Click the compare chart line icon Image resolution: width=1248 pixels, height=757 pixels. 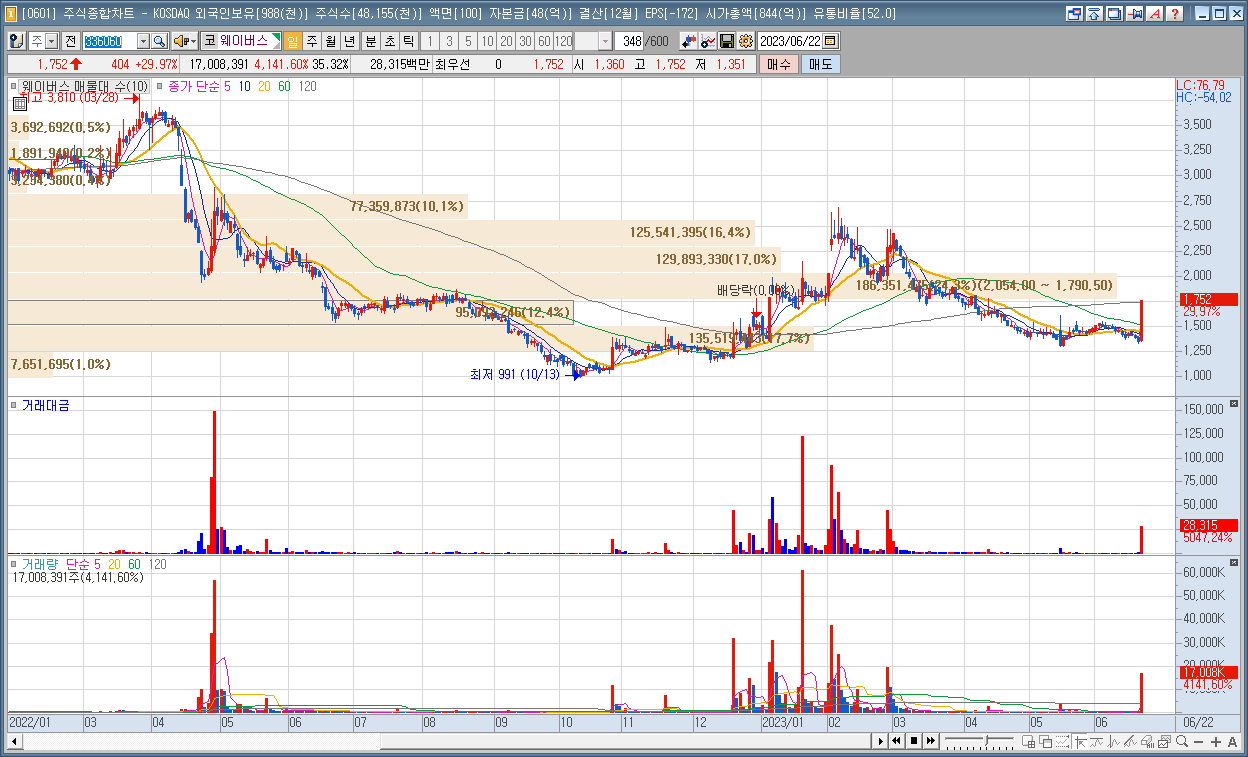(708, 41)
